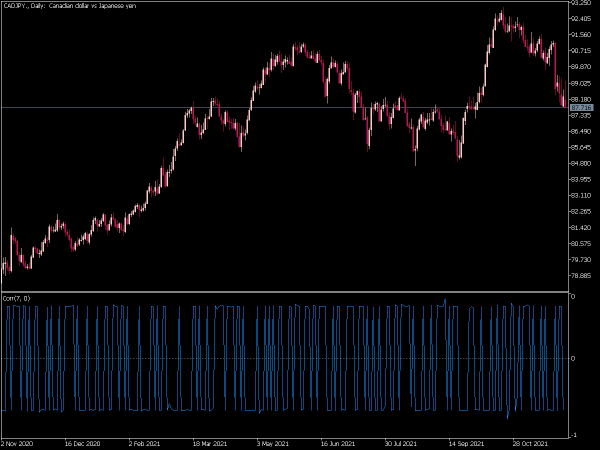The height and width of the screenshot is (450, 600).
Task: Select the 16 Dec 2020 date label
Action: [82, 444]
